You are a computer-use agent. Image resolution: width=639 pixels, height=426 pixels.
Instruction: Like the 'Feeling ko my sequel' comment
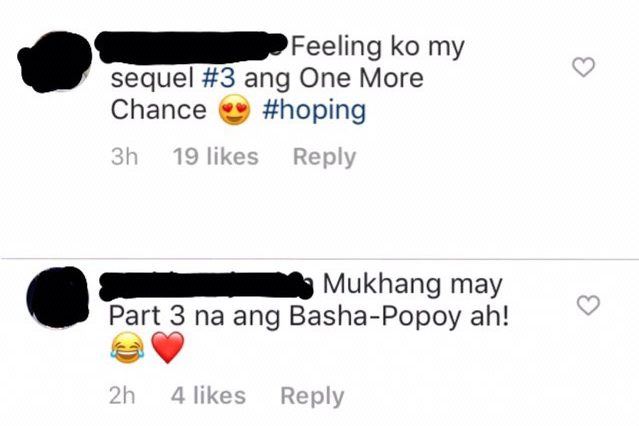[x=584, y=67]
